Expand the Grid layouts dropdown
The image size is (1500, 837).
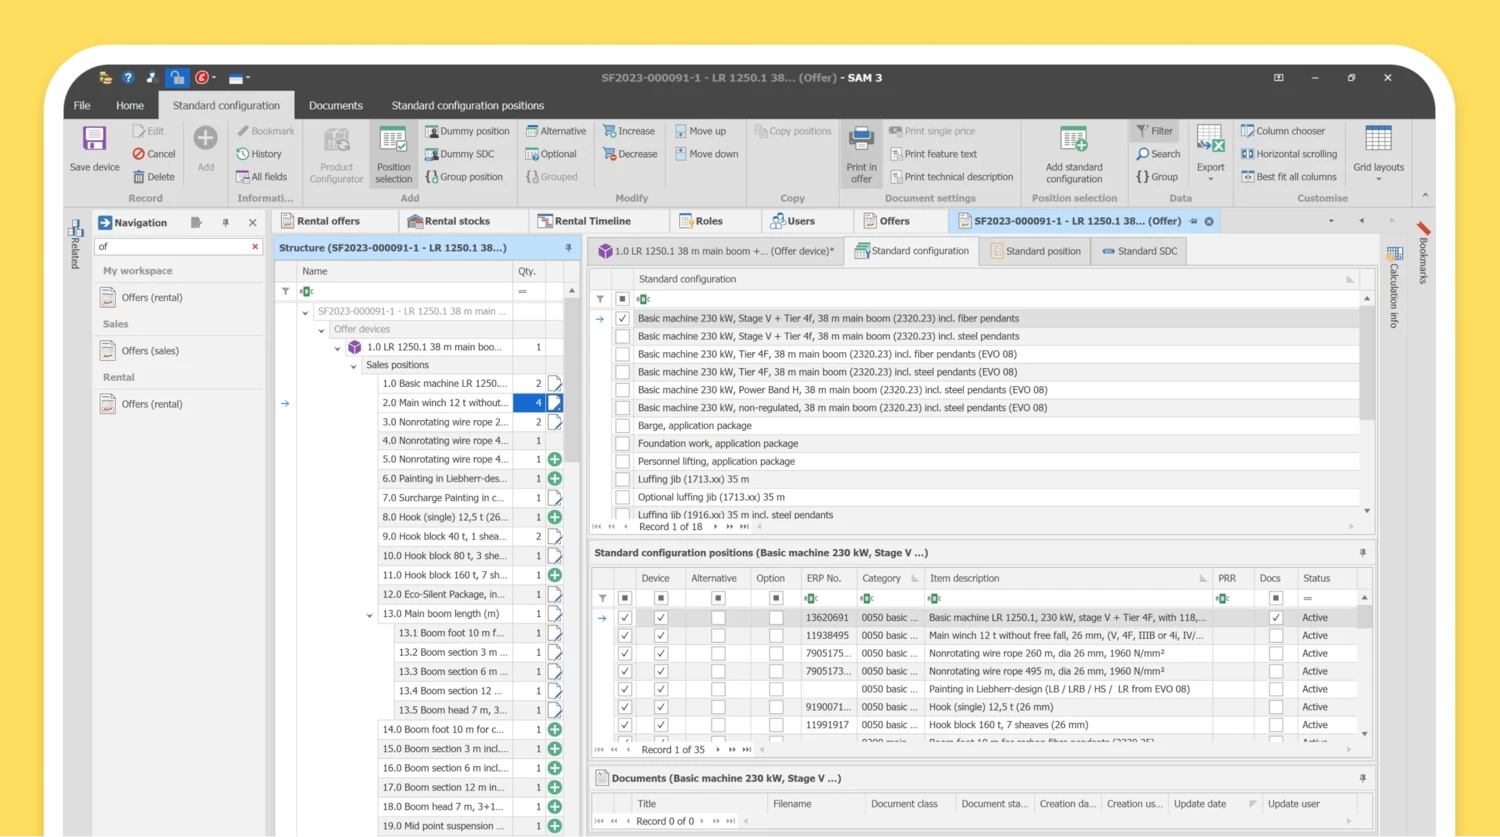1378,178
